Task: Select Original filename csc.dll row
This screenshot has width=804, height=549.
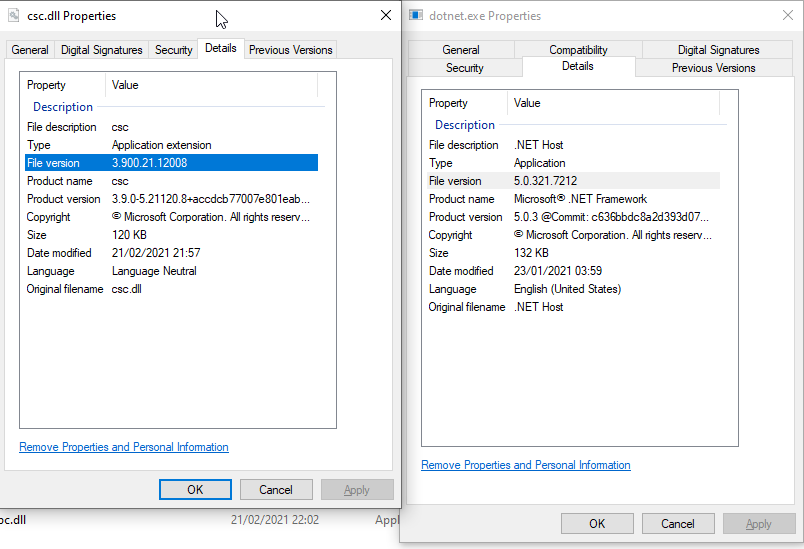Action: click(x=171, y=289)
